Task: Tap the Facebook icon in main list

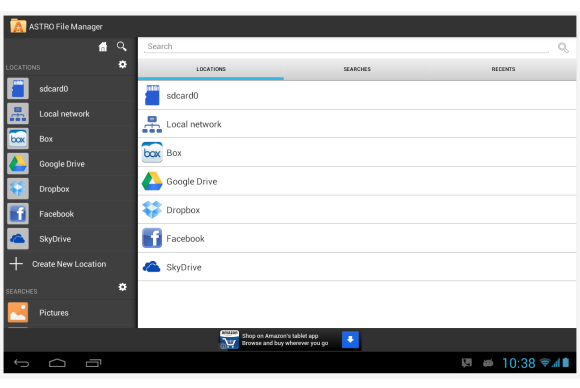Action: [152, 238]
